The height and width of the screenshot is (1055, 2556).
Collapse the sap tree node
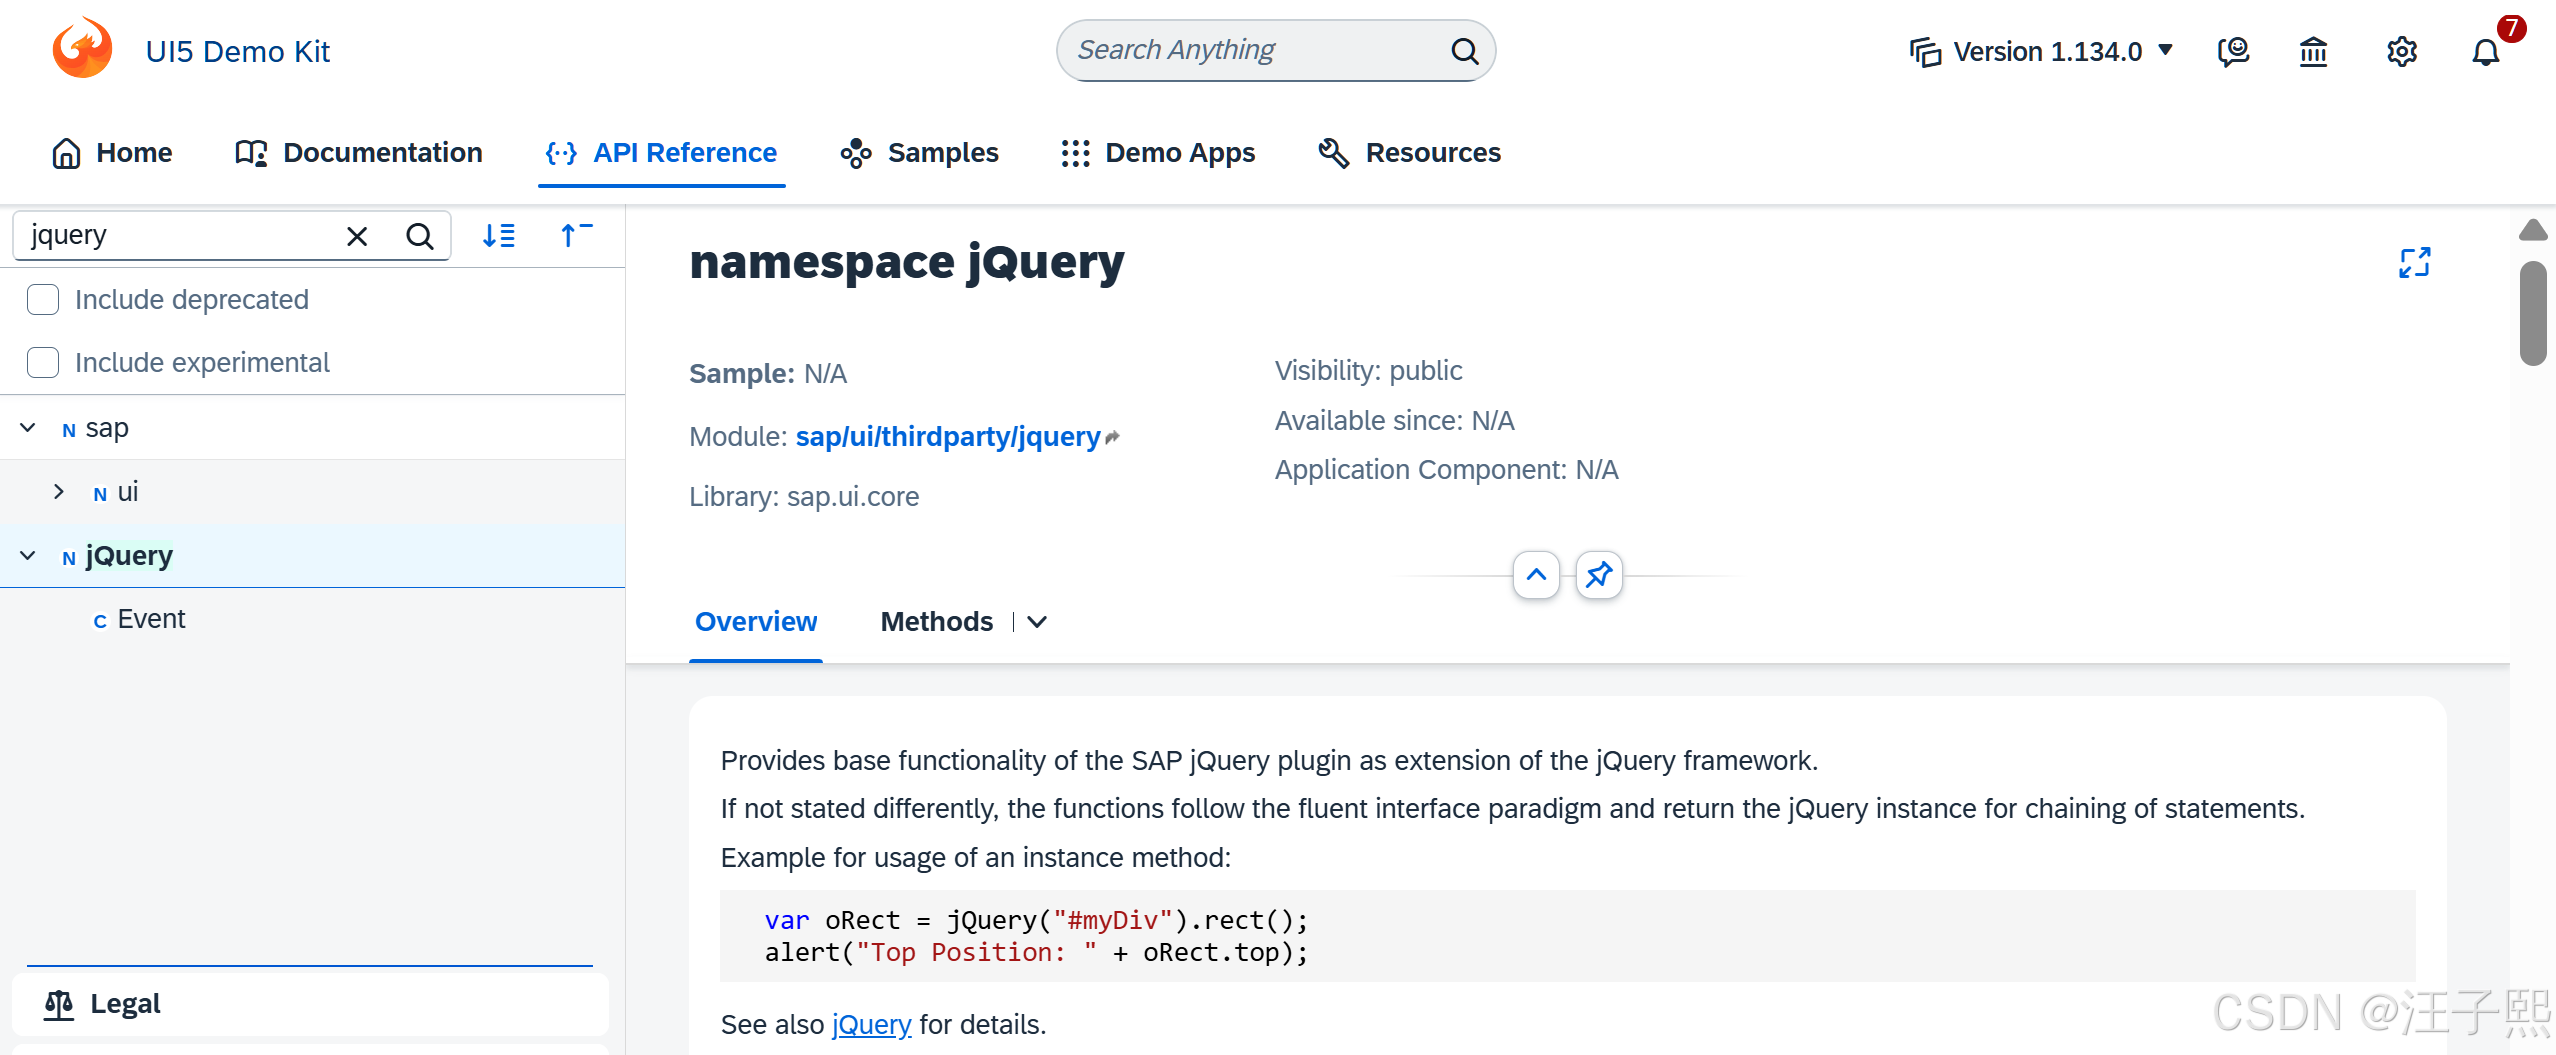[28, 428]
